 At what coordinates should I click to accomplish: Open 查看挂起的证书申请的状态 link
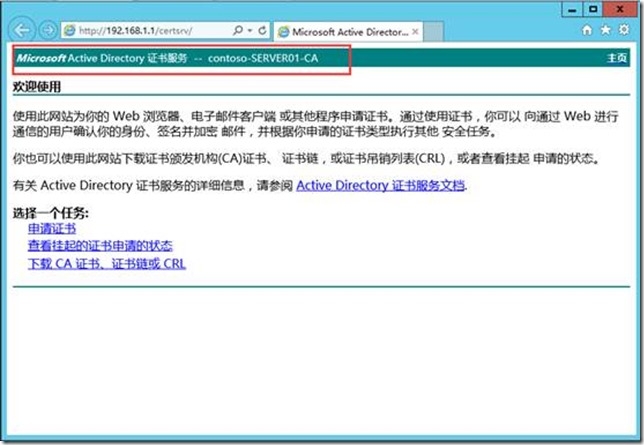click(x=100, y=246)
